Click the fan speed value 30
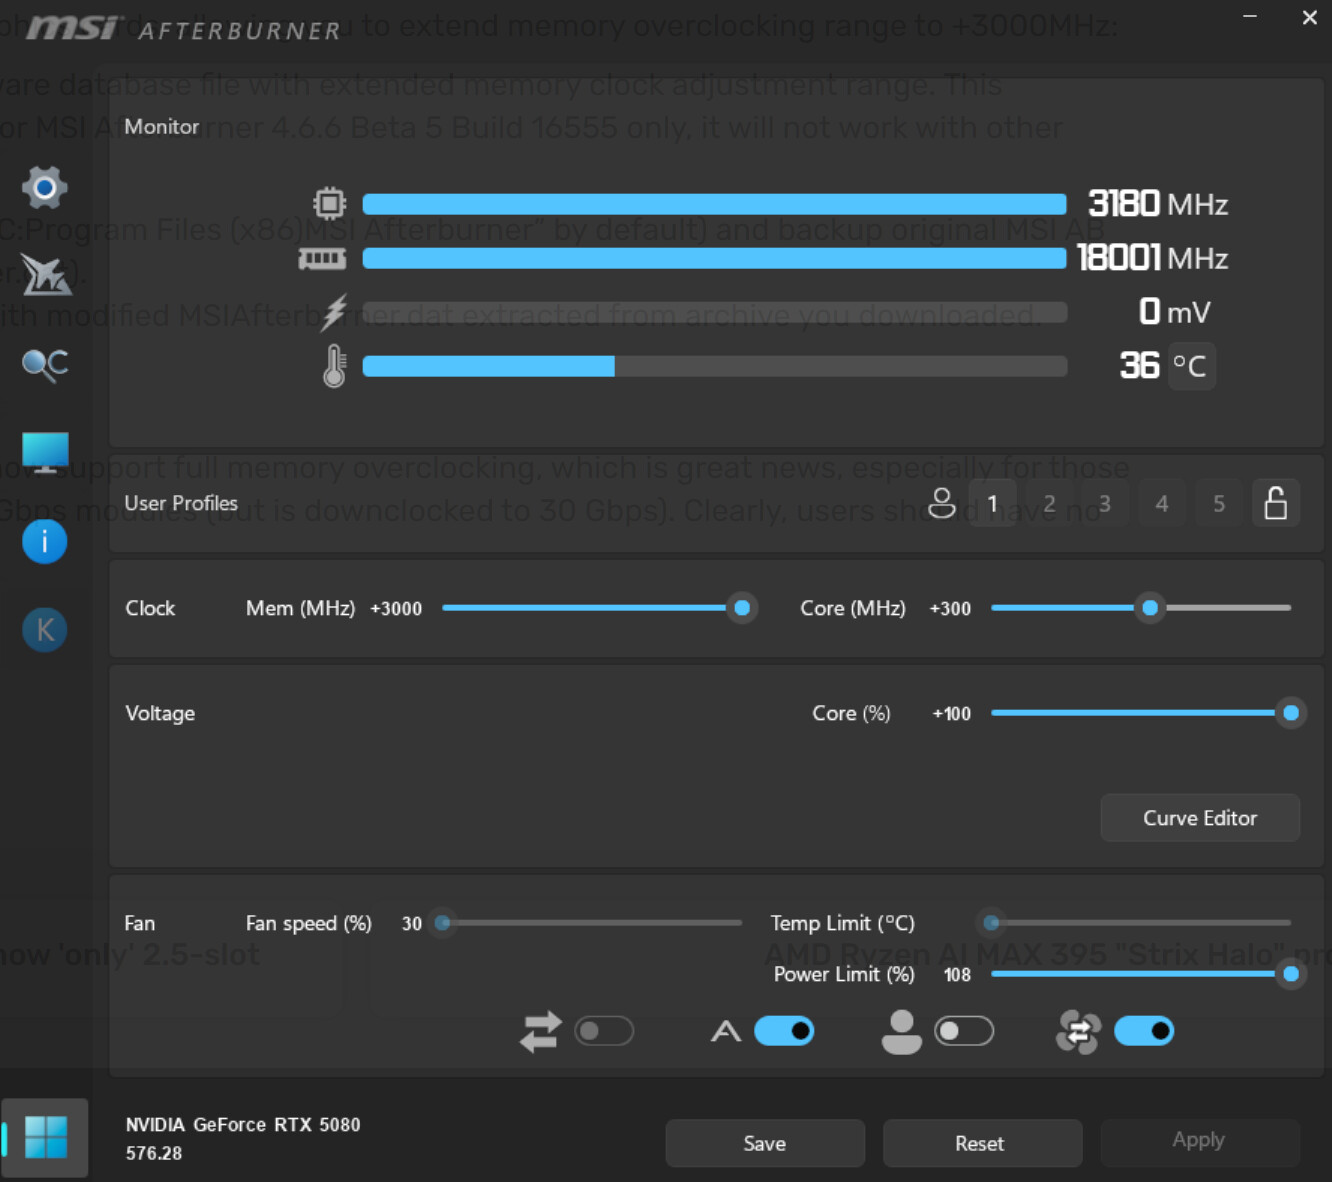Image resolution: width=1332 pixels, height=1182 pixels. 412,924
